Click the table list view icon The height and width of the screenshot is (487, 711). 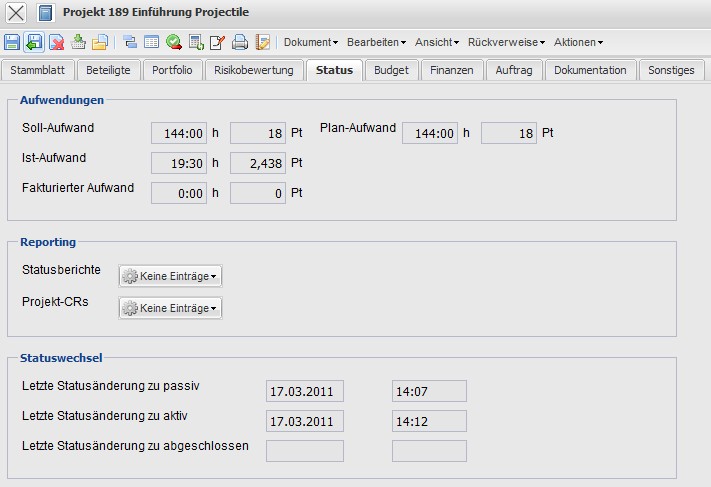click(152, 42)
